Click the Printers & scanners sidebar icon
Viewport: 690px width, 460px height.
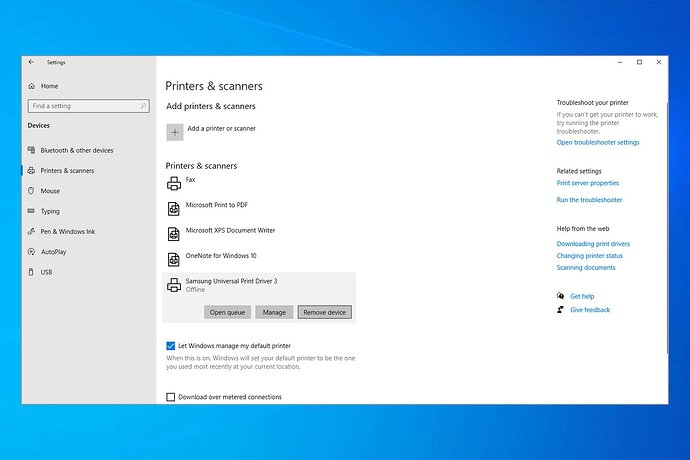tap(31, 170)
